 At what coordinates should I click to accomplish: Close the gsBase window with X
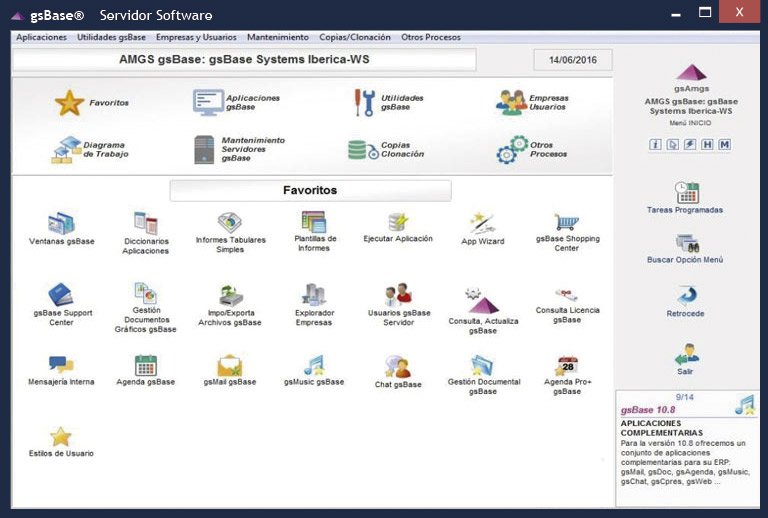coord(739,12)
